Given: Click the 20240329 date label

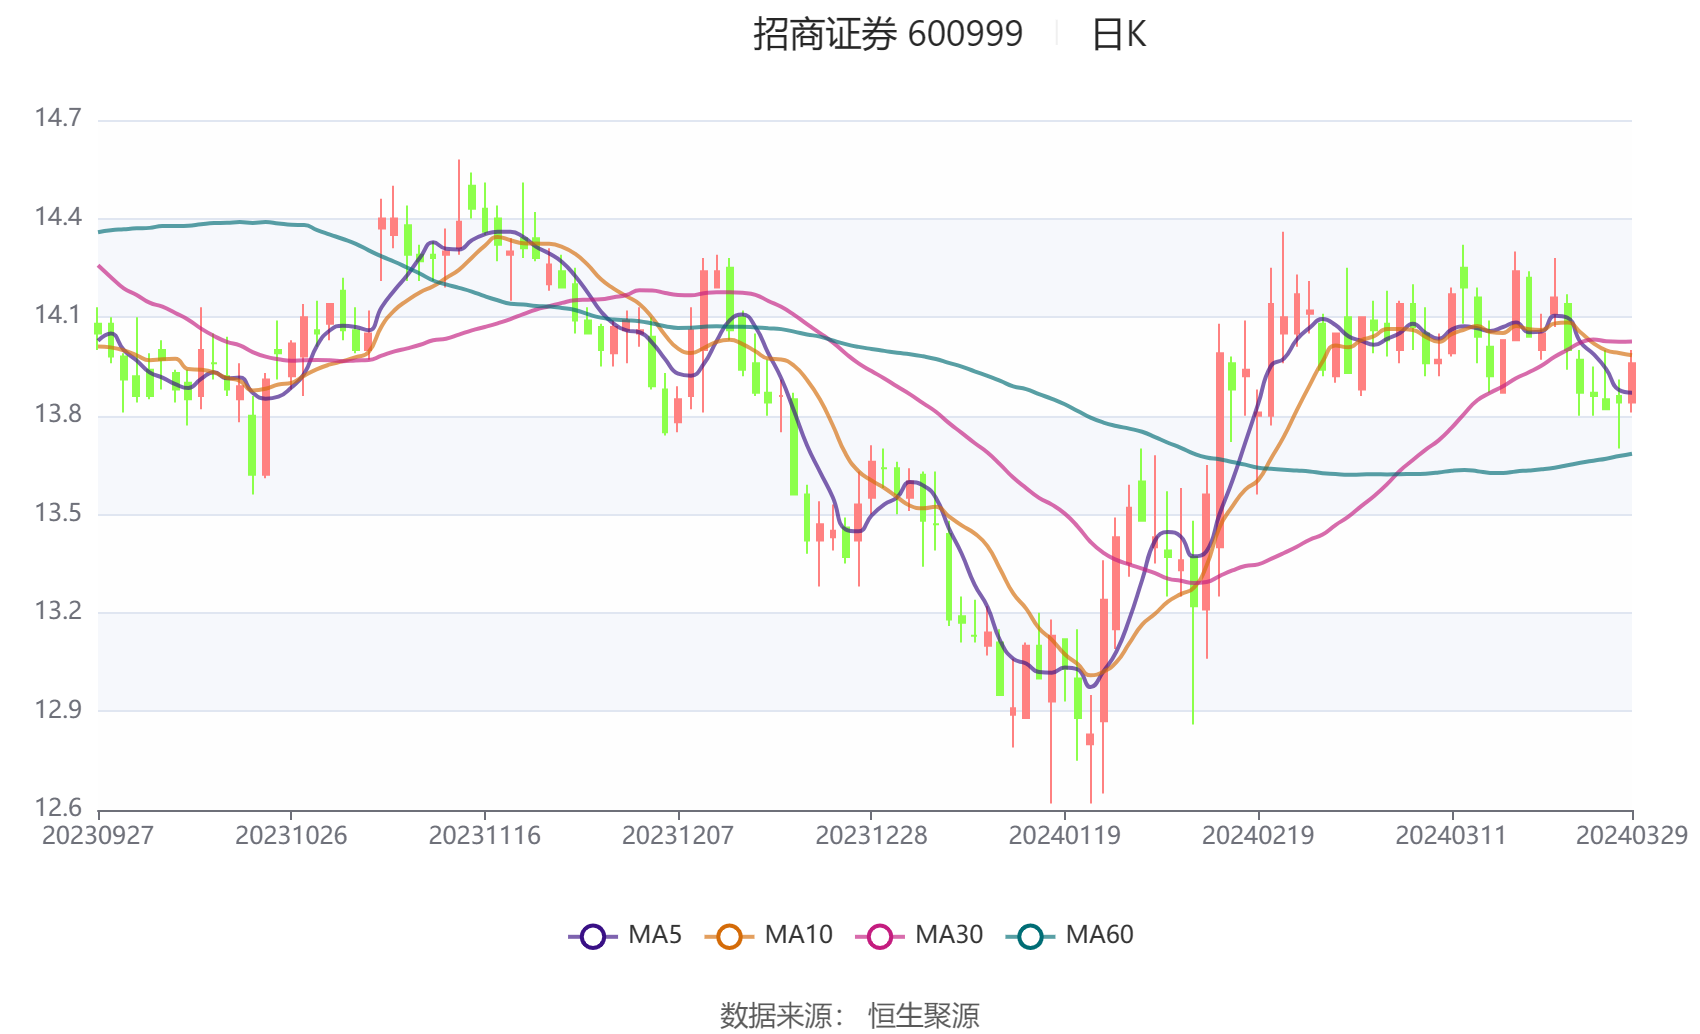Looking at the screenshot, I should click(1632, 836).
